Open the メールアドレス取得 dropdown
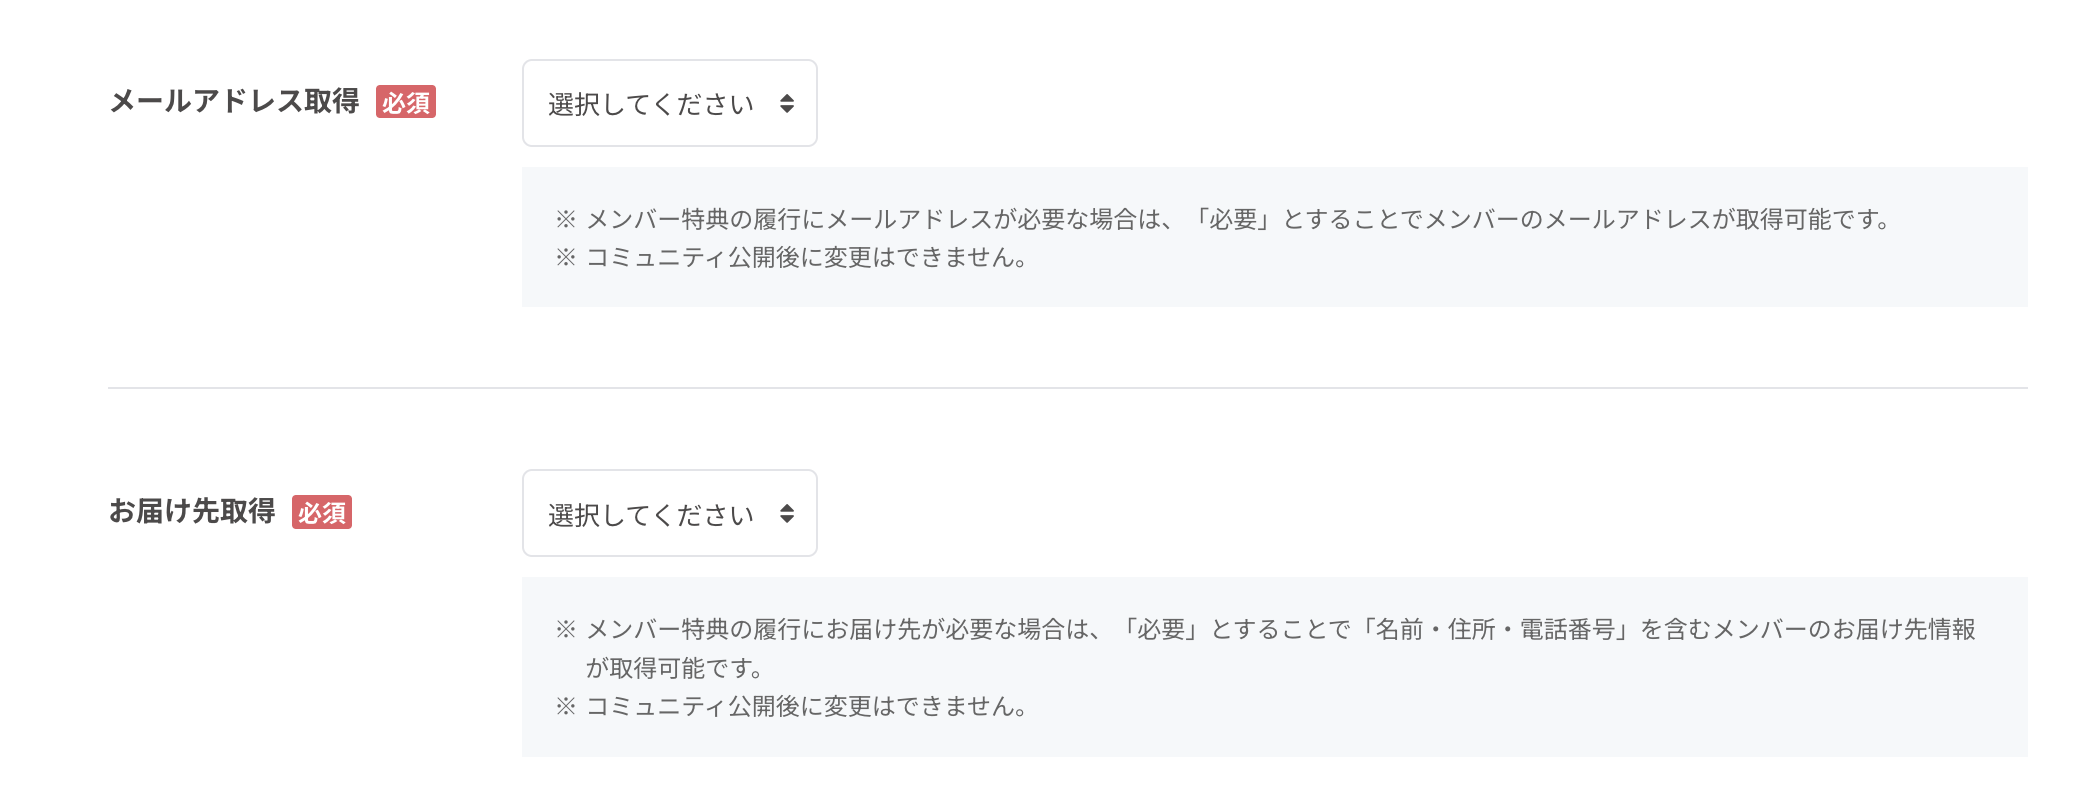Screen dimensions: 2098x809 [x=668, y=103]
